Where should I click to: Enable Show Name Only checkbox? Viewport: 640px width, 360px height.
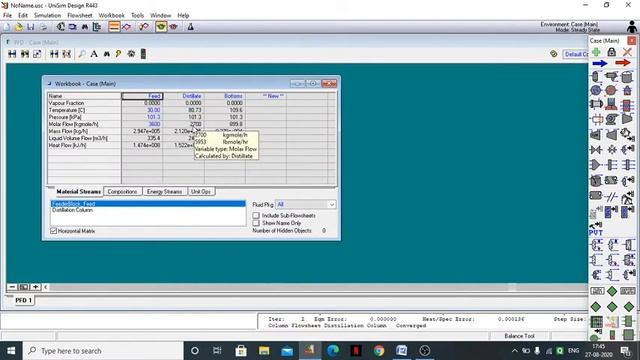(x=256, y=223)
